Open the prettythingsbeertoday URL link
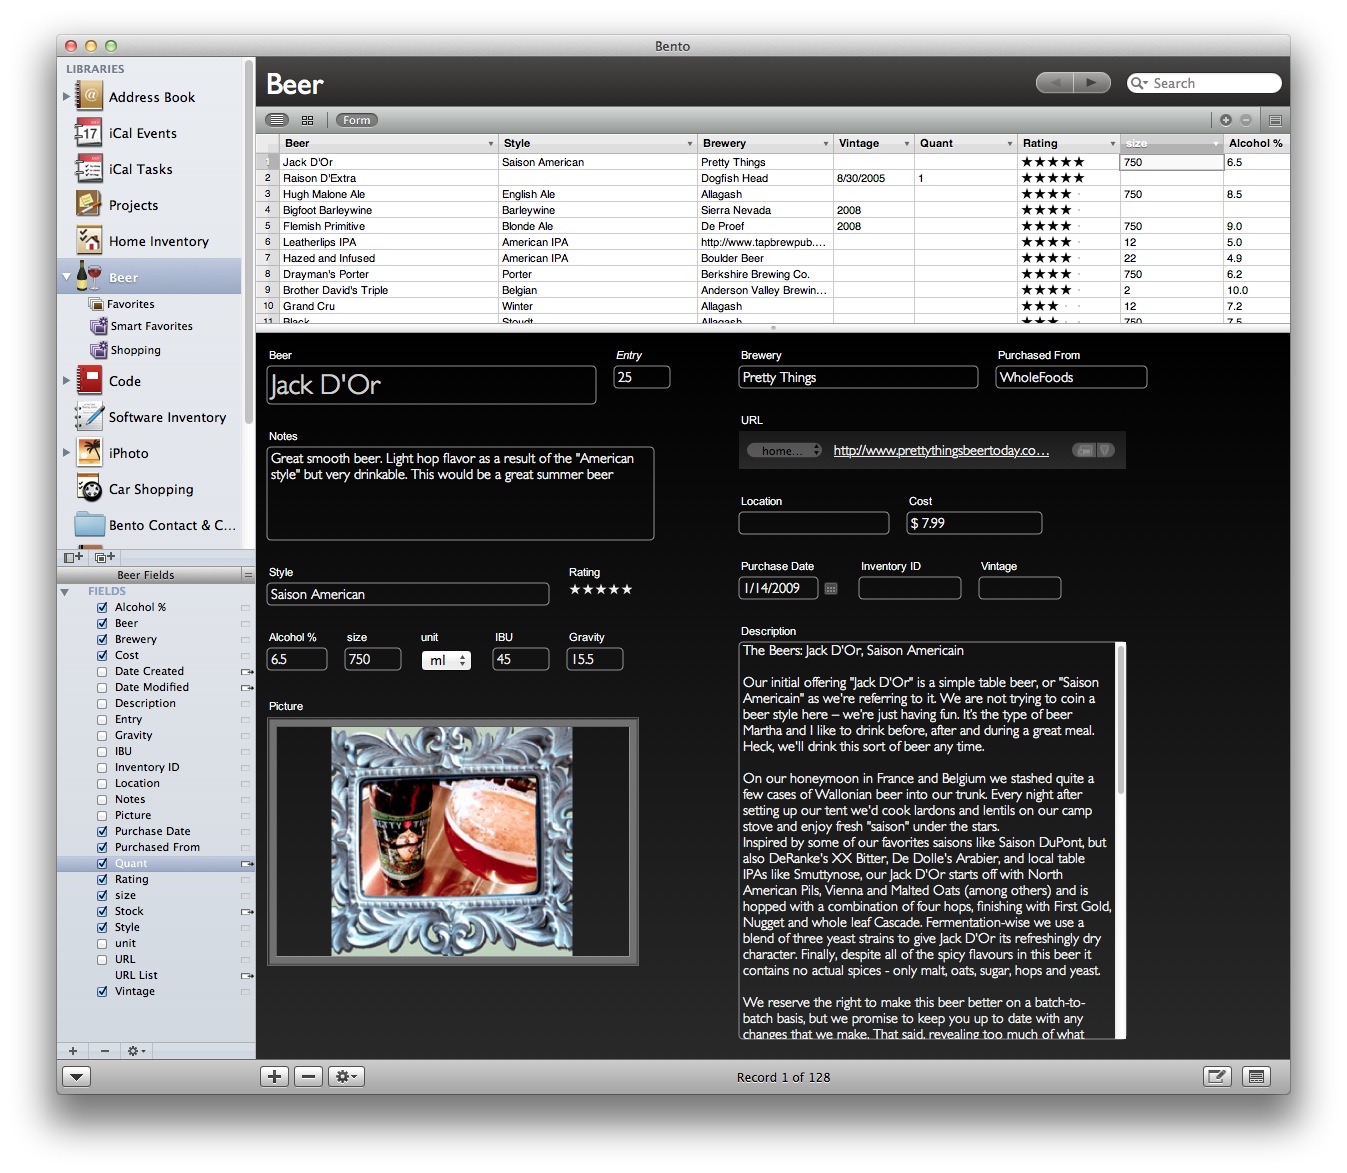Screen dimensions: 1347x1173 click(x=941, y=451)
